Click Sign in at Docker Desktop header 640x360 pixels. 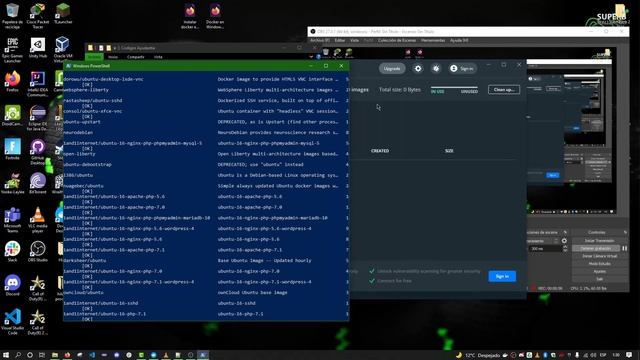(462, 69)
